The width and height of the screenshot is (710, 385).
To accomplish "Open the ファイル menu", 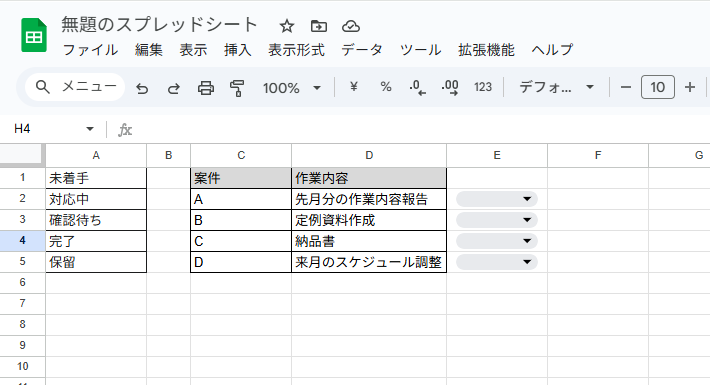I will (90, 50).
